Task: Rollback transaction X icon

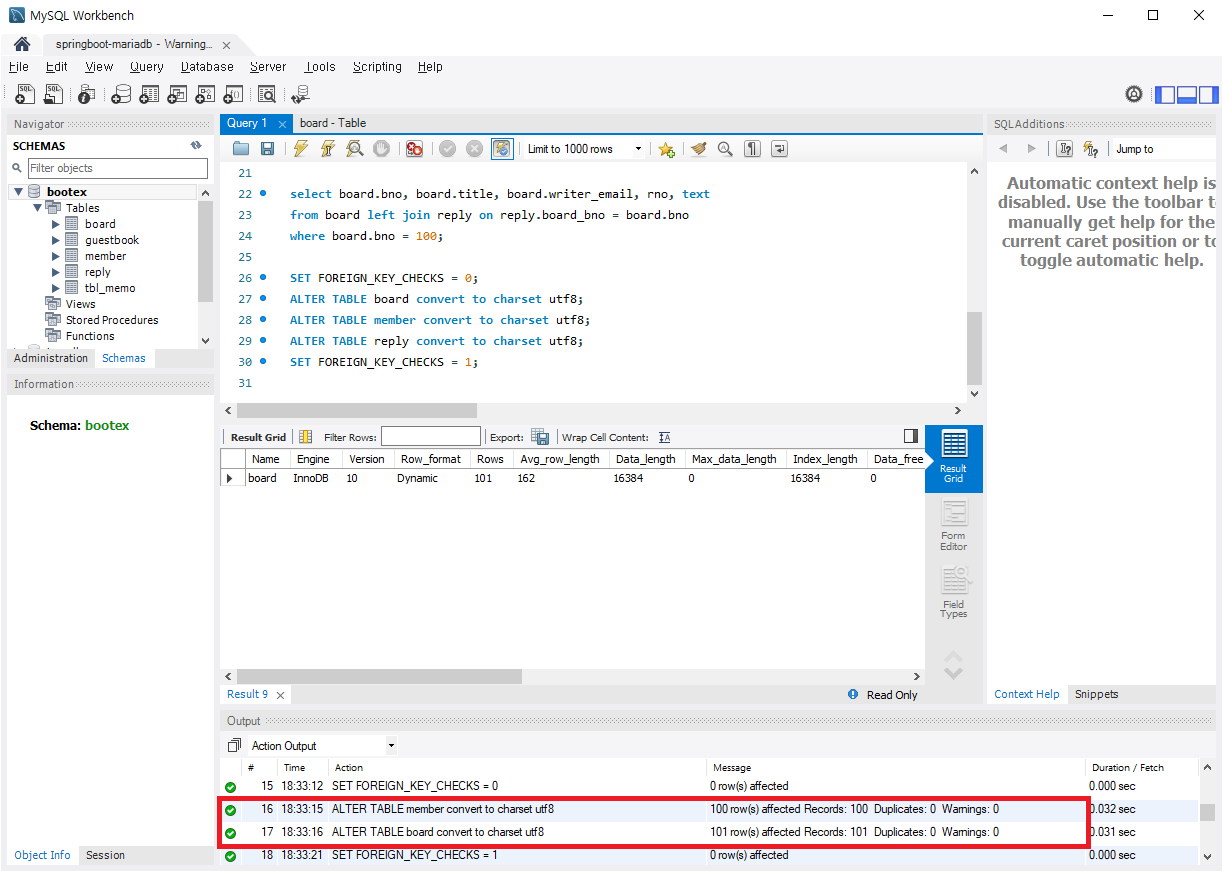Action: [474, 149]
